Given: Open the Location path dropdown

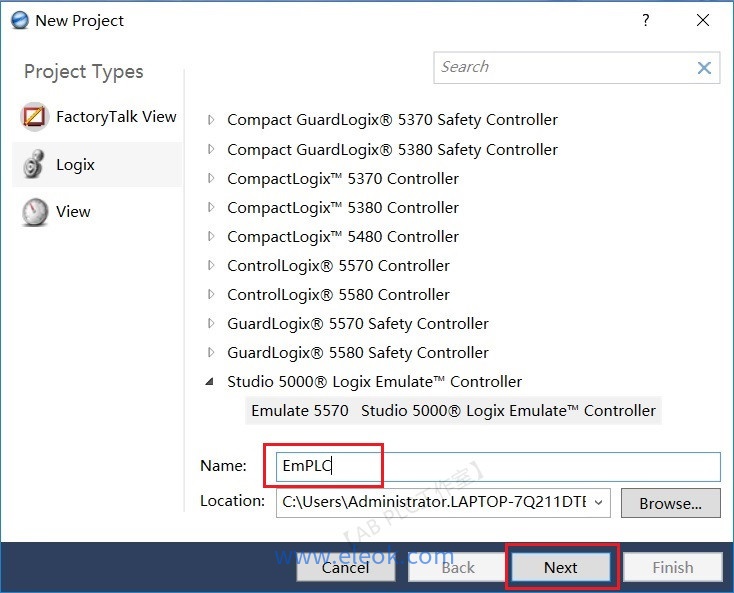Looking at the screenshot, I should pyautogui.click(x=598, y=502).
